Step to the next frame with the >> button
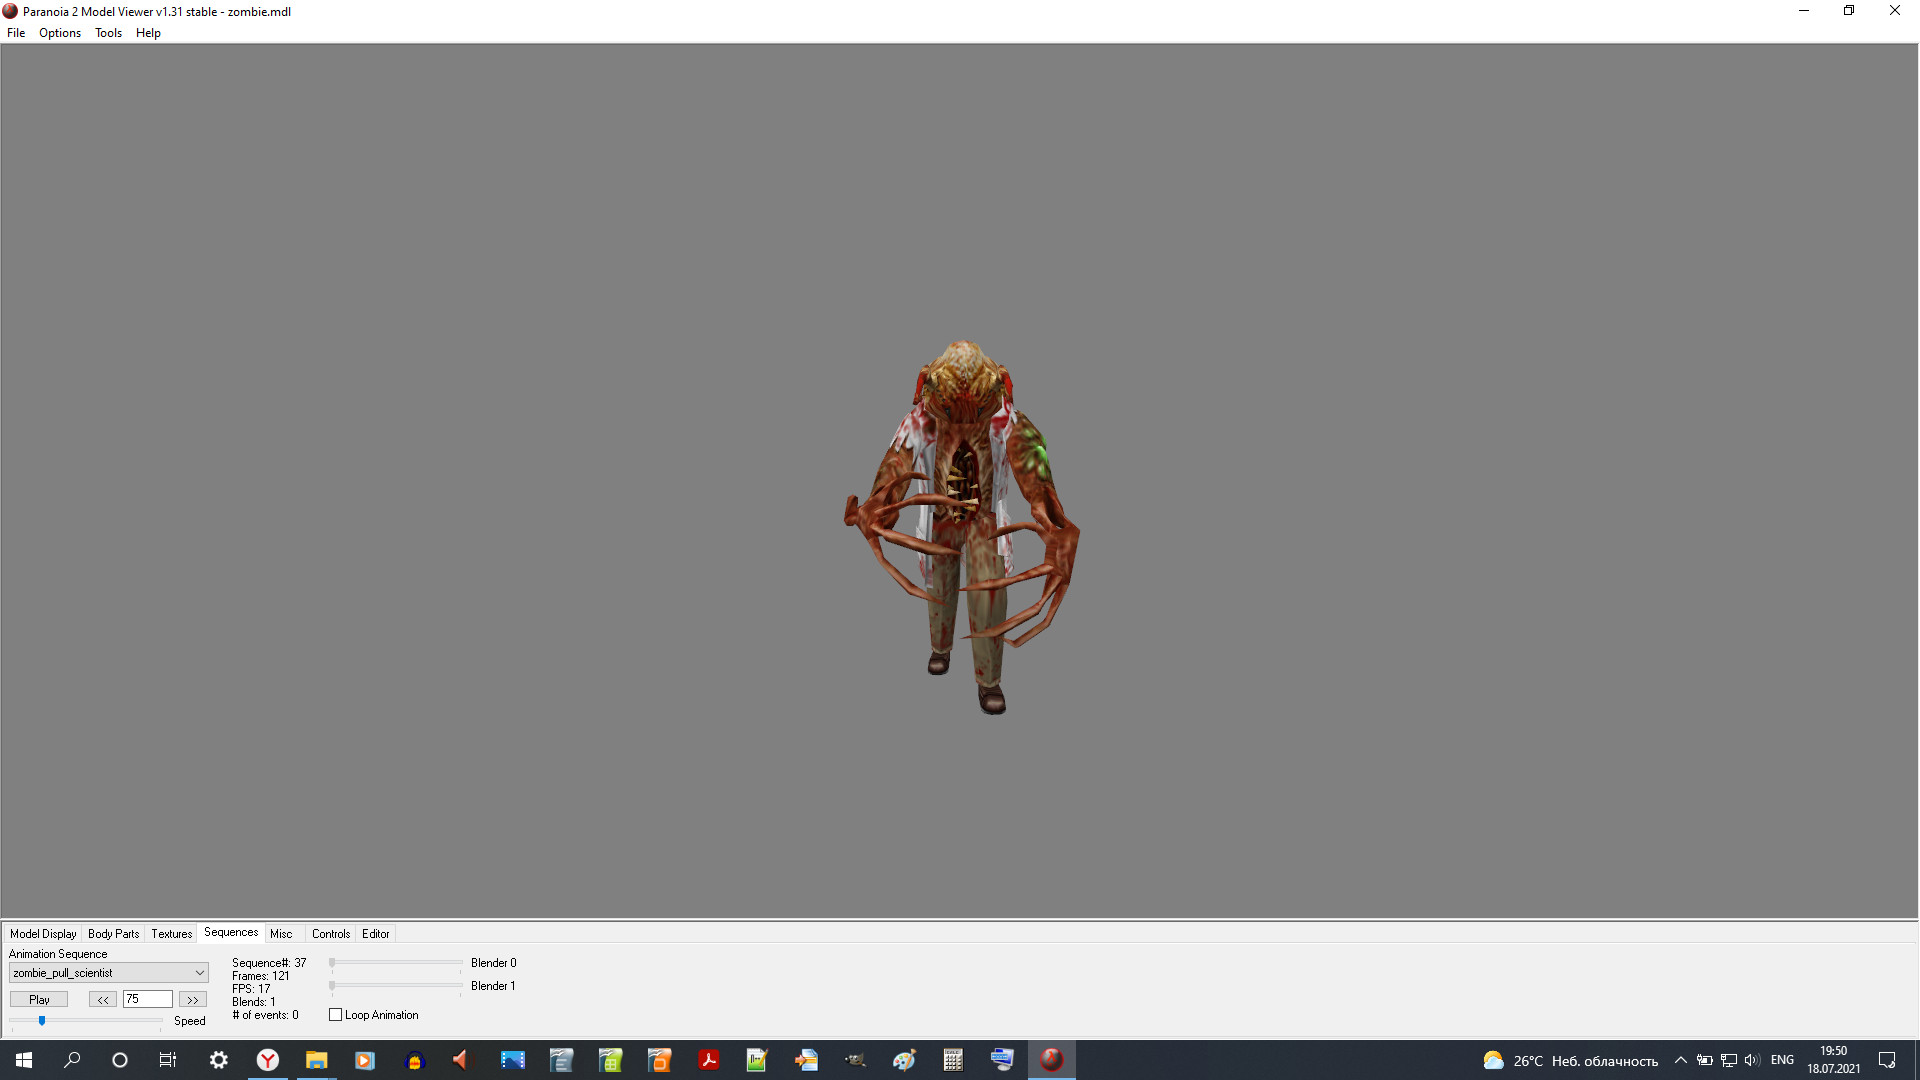This screenshot has height=1080, width=1920. click(x=191, y=998)
